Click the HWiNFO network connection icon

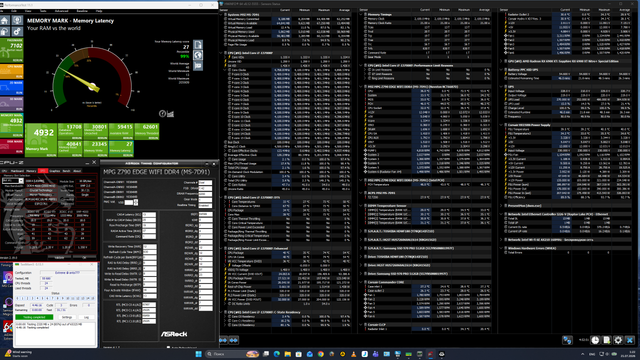click(567, 340)
